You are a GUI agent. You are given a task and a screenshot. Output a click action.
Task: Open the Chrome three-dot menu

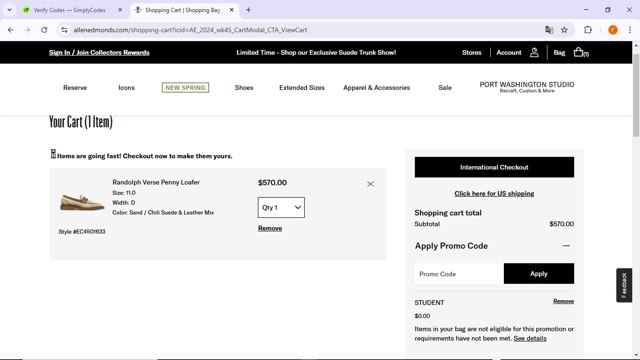click(x=629, y=30)
